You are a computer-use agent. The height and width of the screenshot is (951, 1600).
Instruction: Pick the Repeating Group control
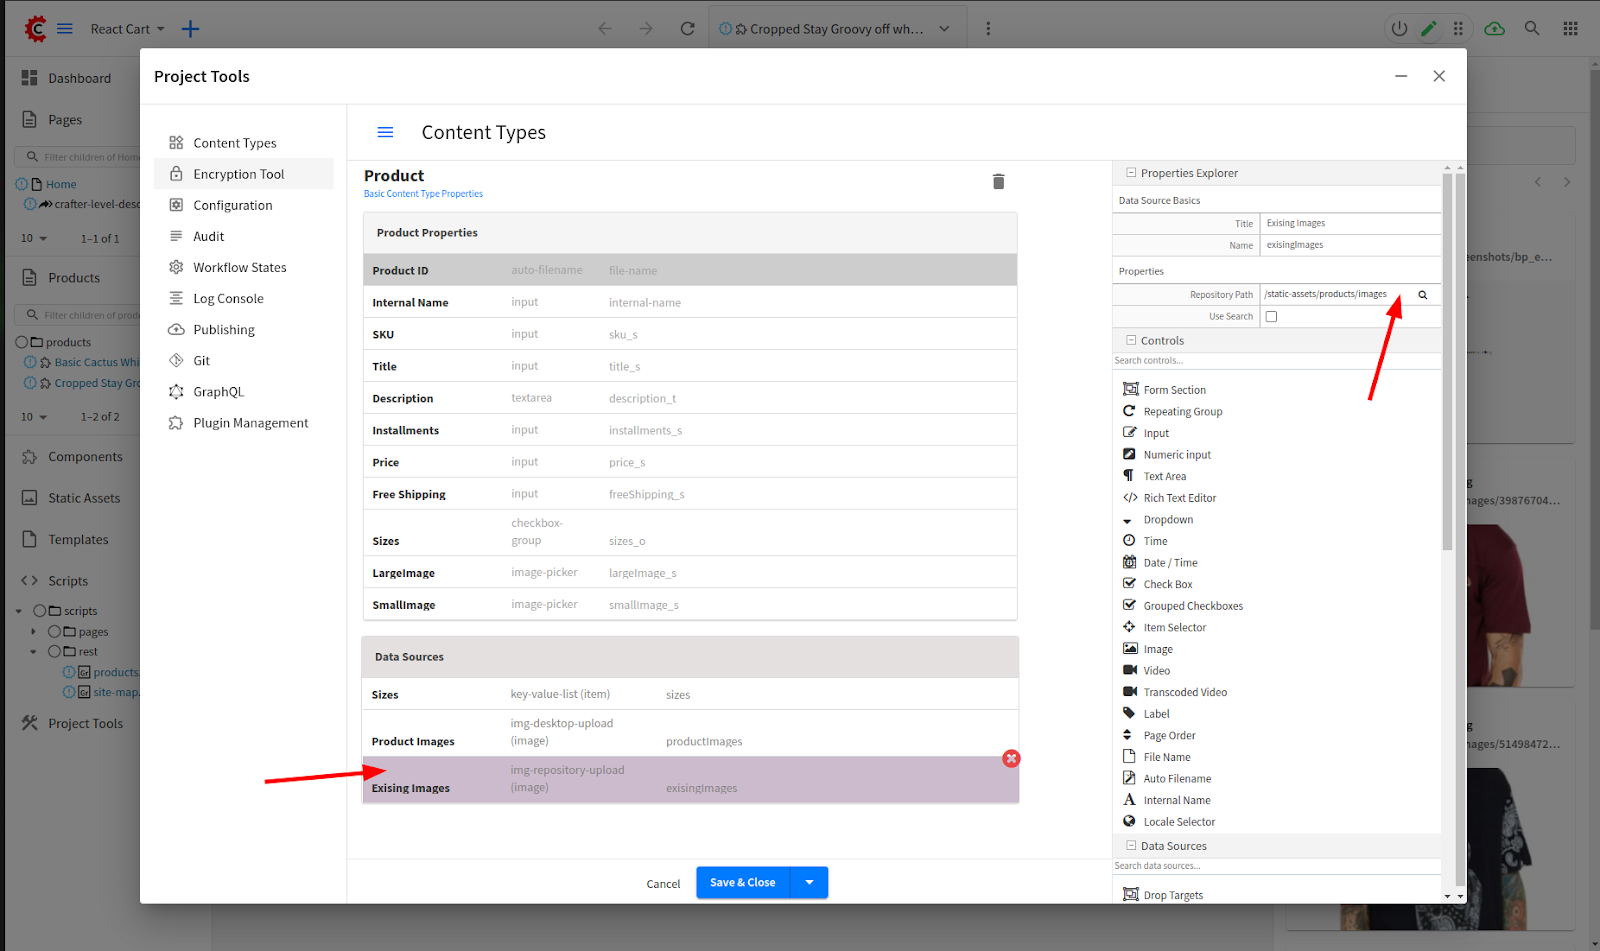(1182, 412)
